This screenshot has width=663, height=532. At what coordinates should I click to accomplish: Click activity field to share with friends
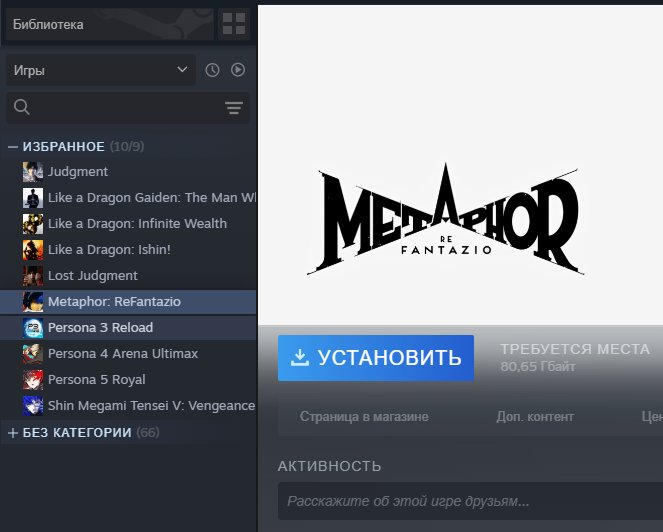pos(470,501)
